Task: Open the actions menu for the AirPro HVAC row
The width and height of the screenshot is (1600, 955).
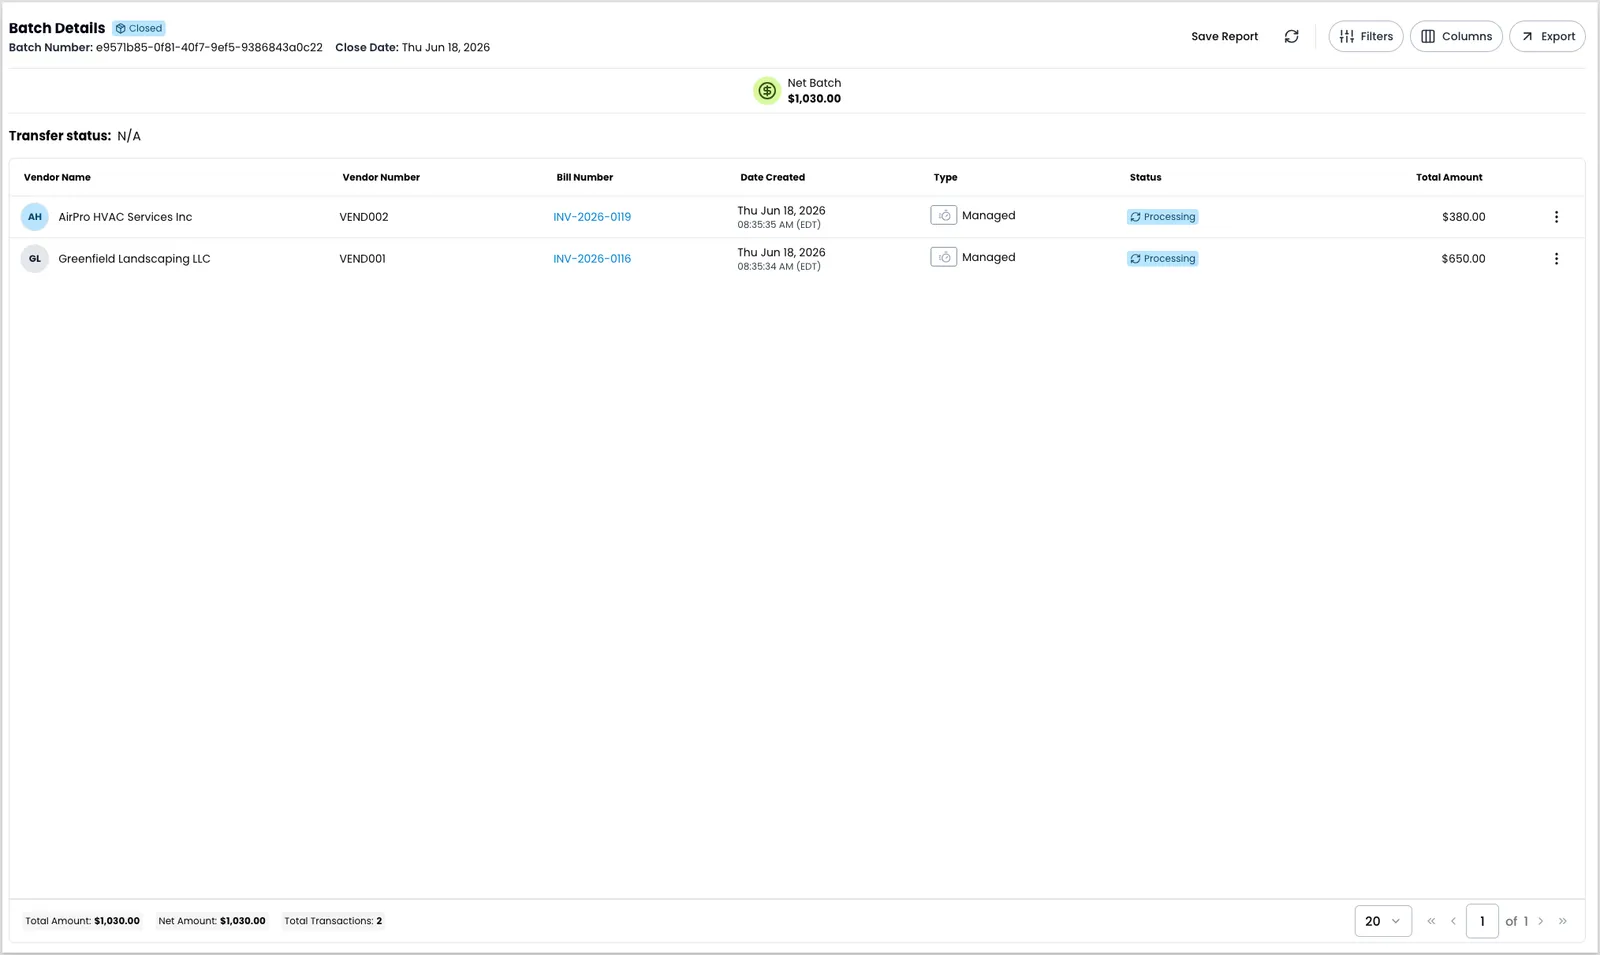Action: [x=1556, y=217]
